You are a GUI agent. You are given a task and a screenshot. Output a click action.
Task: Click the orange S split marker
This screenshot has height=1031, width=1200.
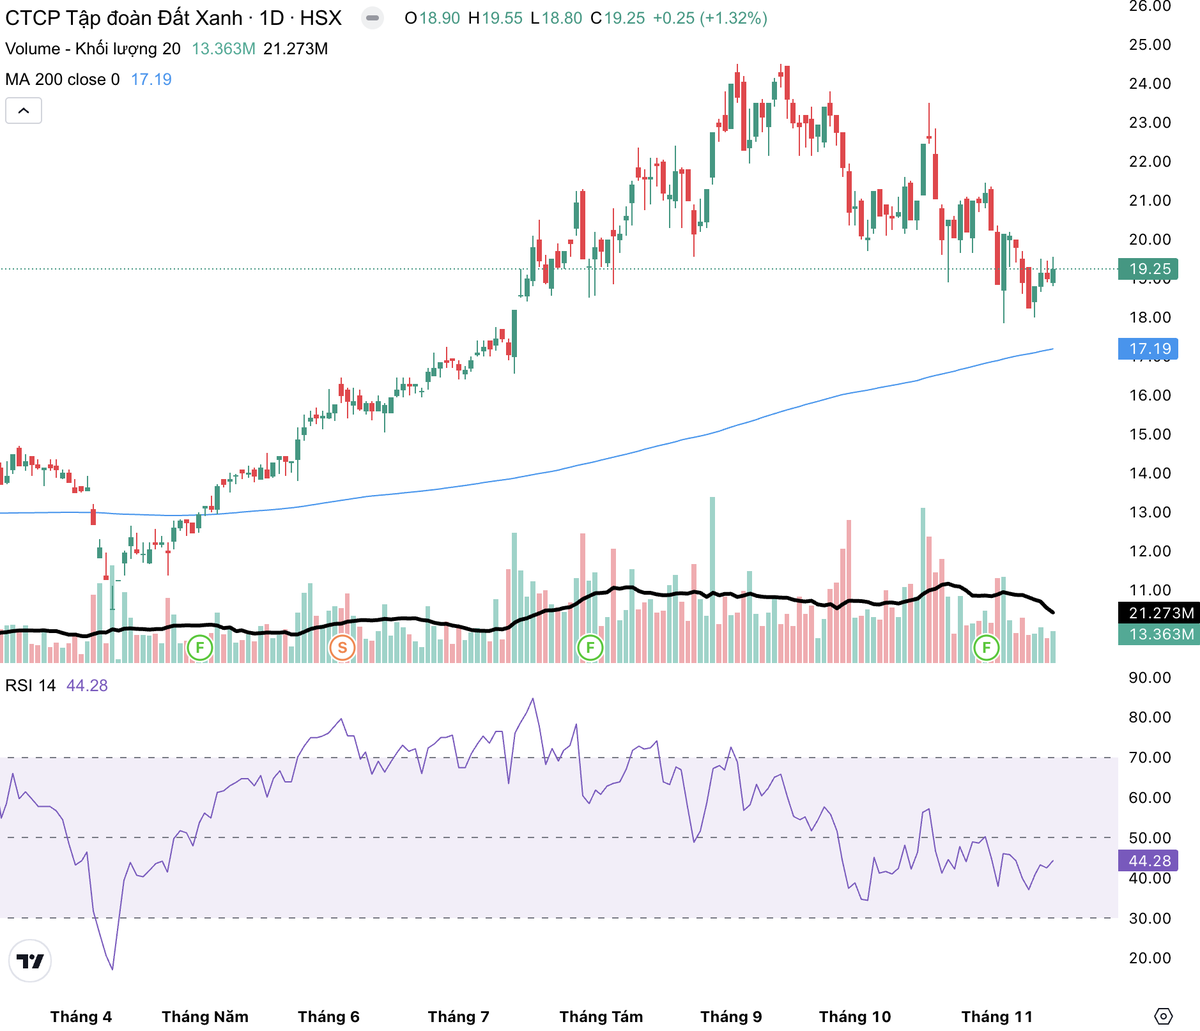342,648
